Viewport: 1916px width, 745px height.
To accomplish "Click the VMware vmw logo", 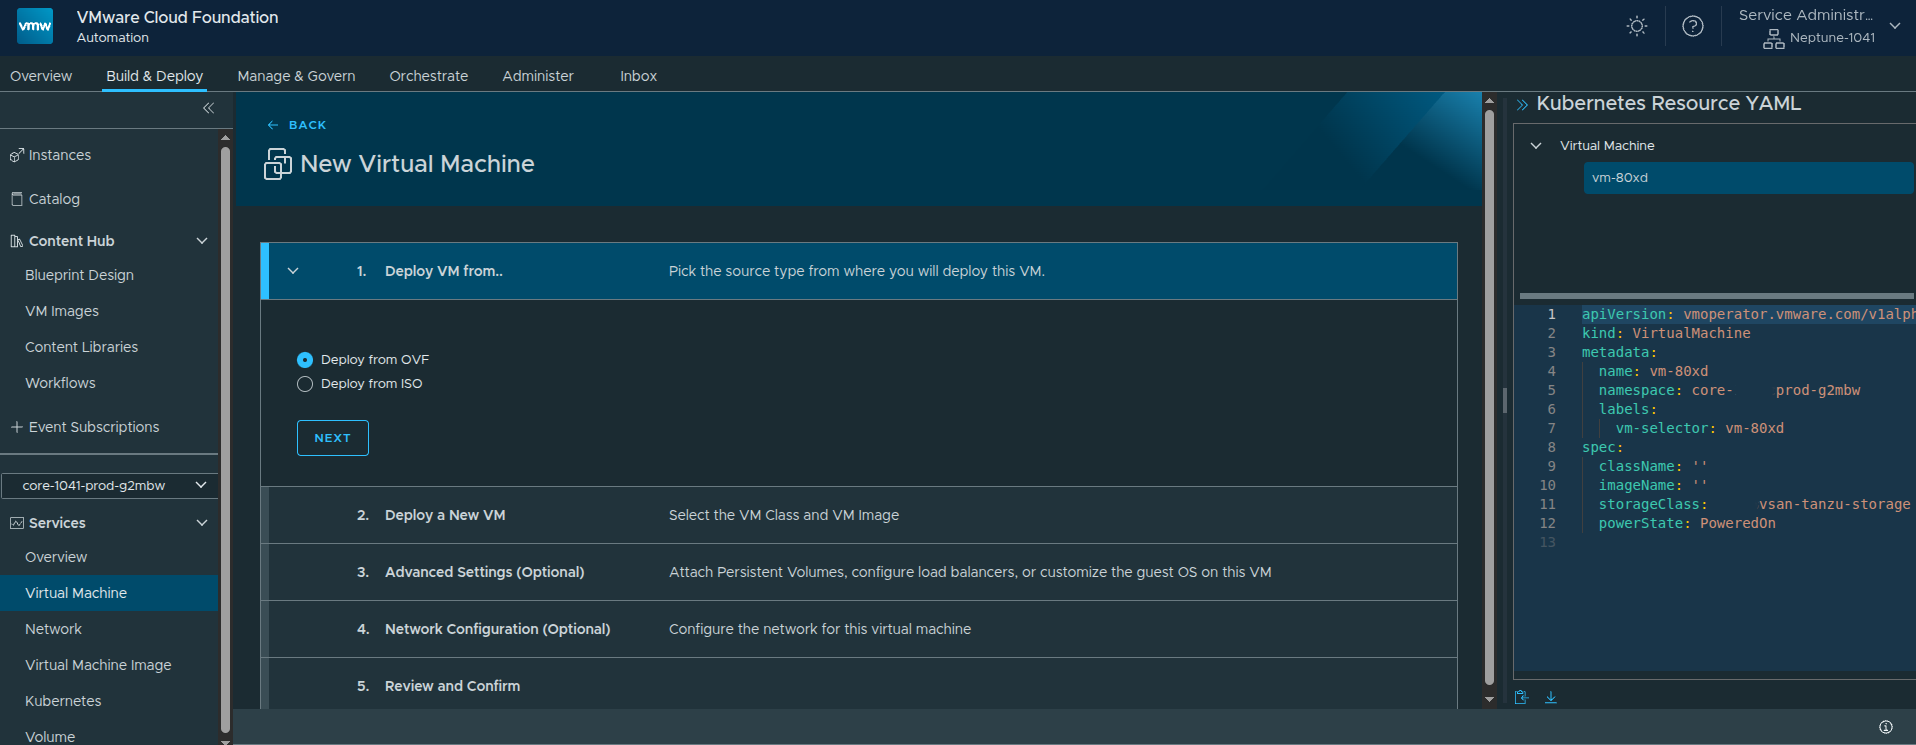I will (x=35, y=26).
